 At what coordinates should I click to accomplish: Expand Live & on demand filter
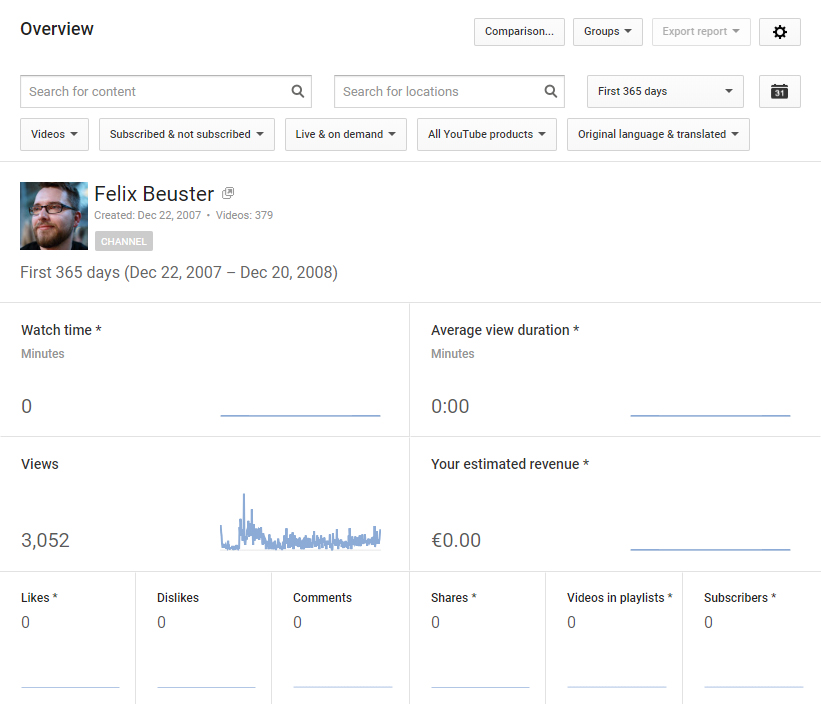click(x=345, y=134)
